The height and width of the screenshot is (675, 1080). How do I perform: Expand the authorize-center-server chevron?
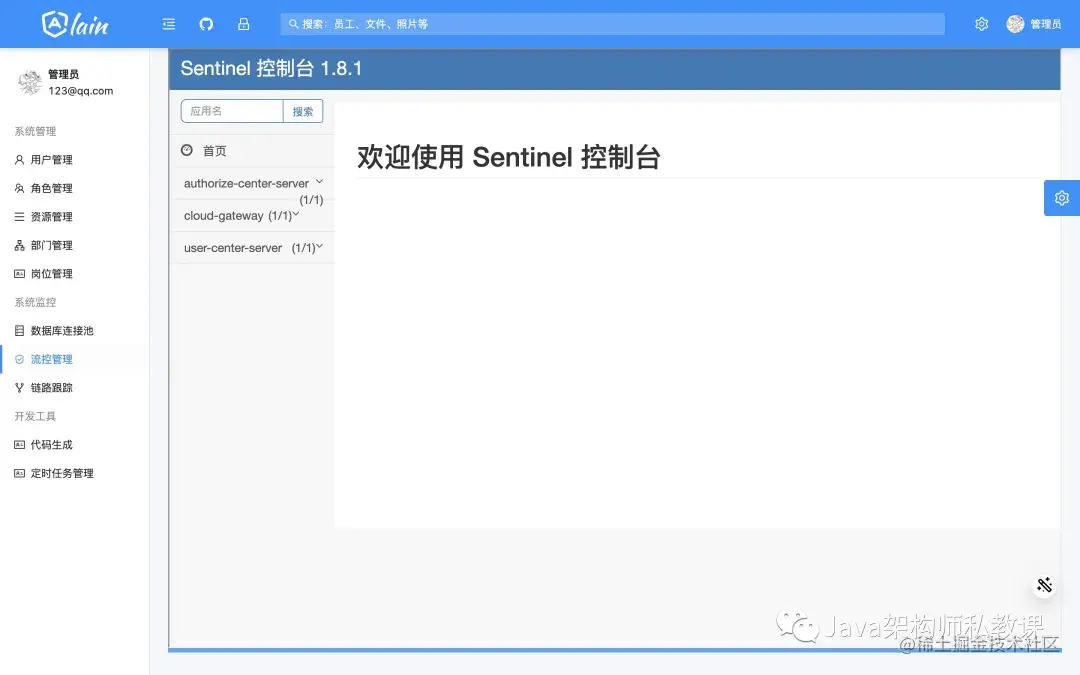tap(320, 181)
